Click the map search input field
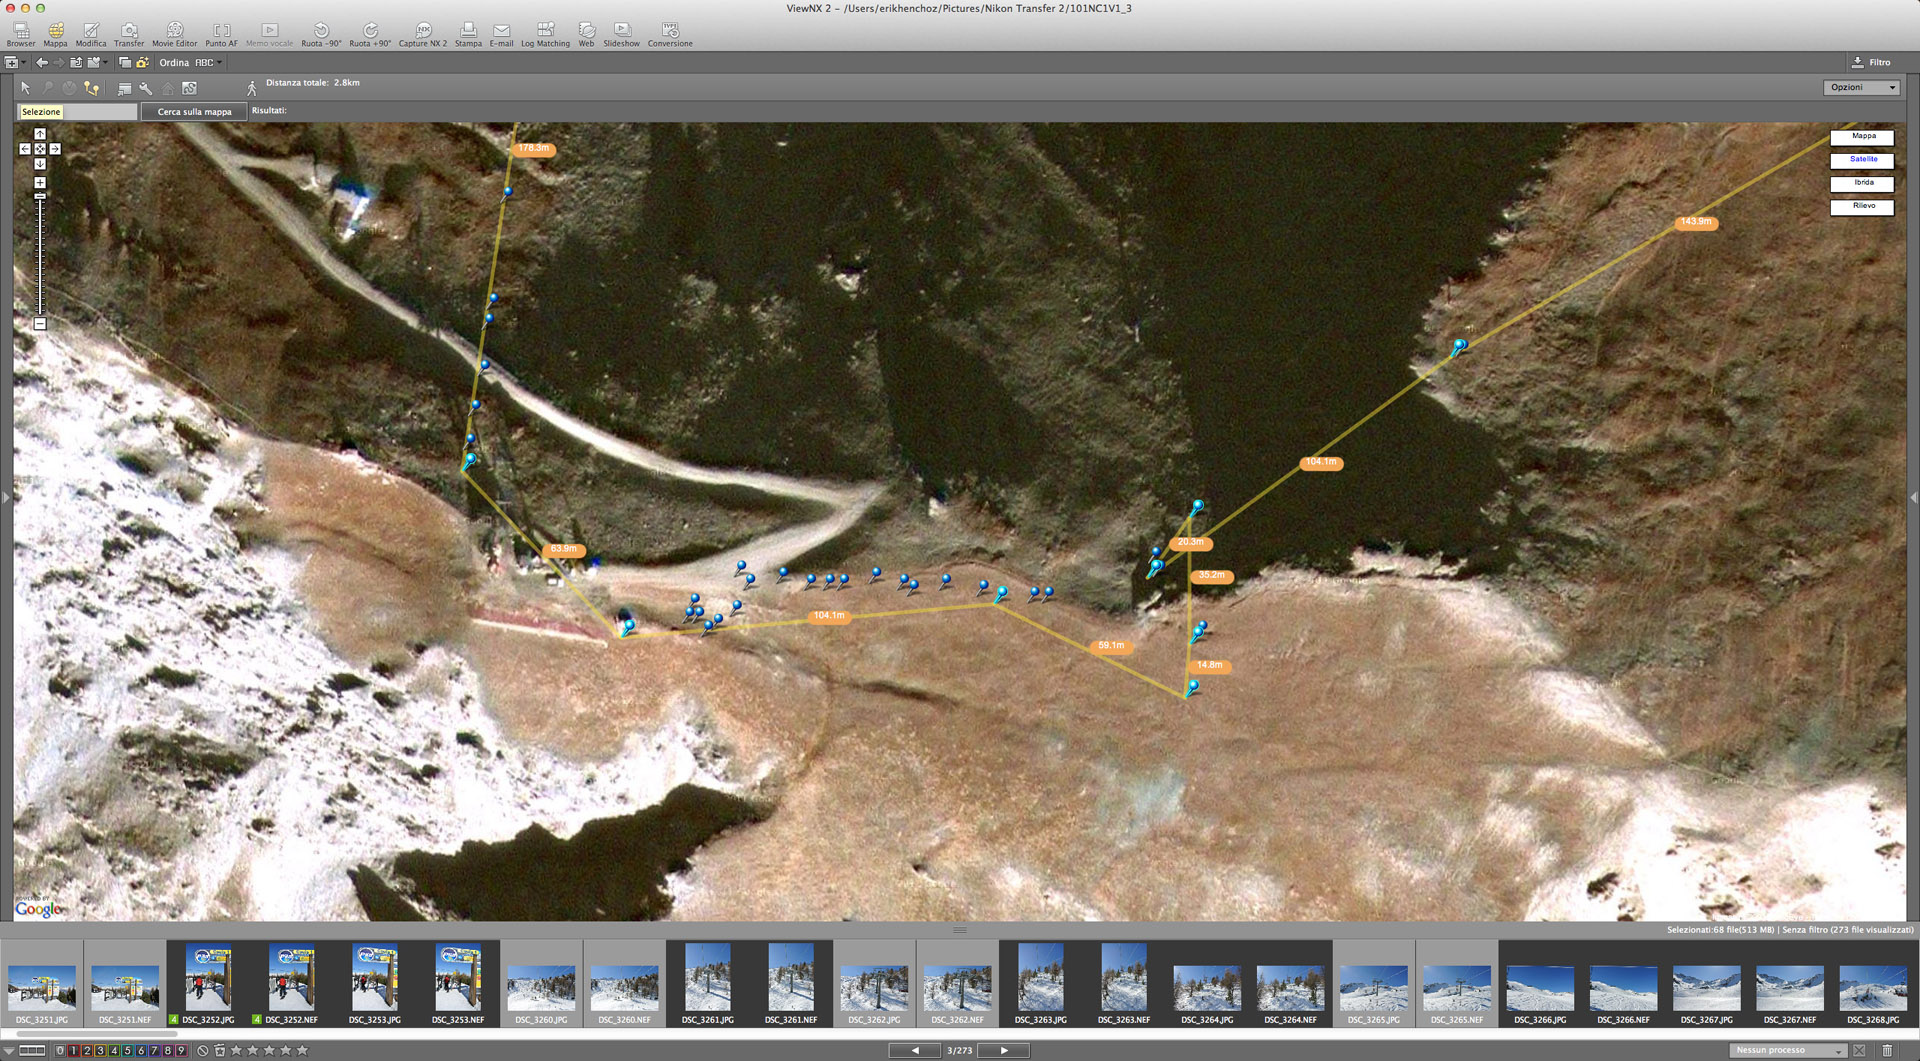The width and height of the screenshot is (1920, 1061). click(x=78, y=112)
